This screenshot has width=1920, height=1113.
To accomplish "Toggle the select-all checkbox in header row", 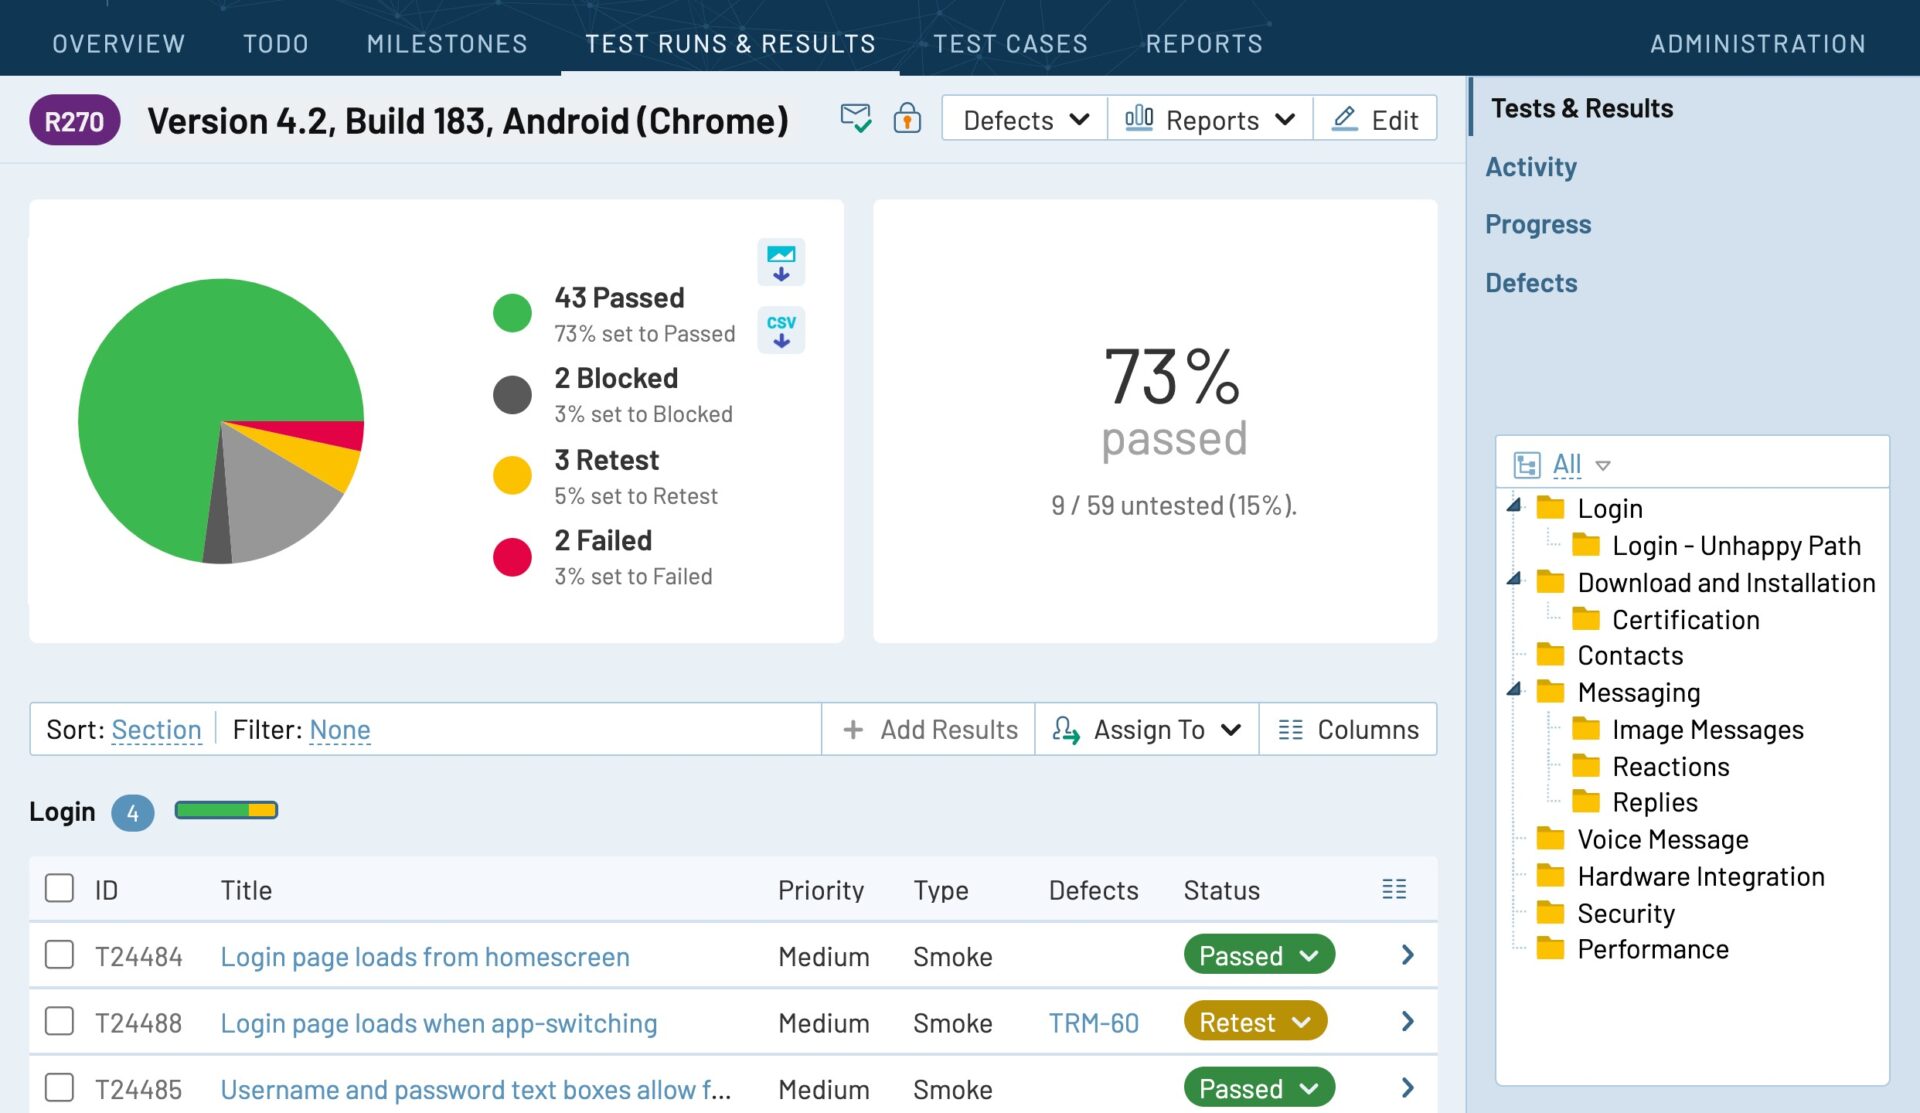I will tap(57, 890).
